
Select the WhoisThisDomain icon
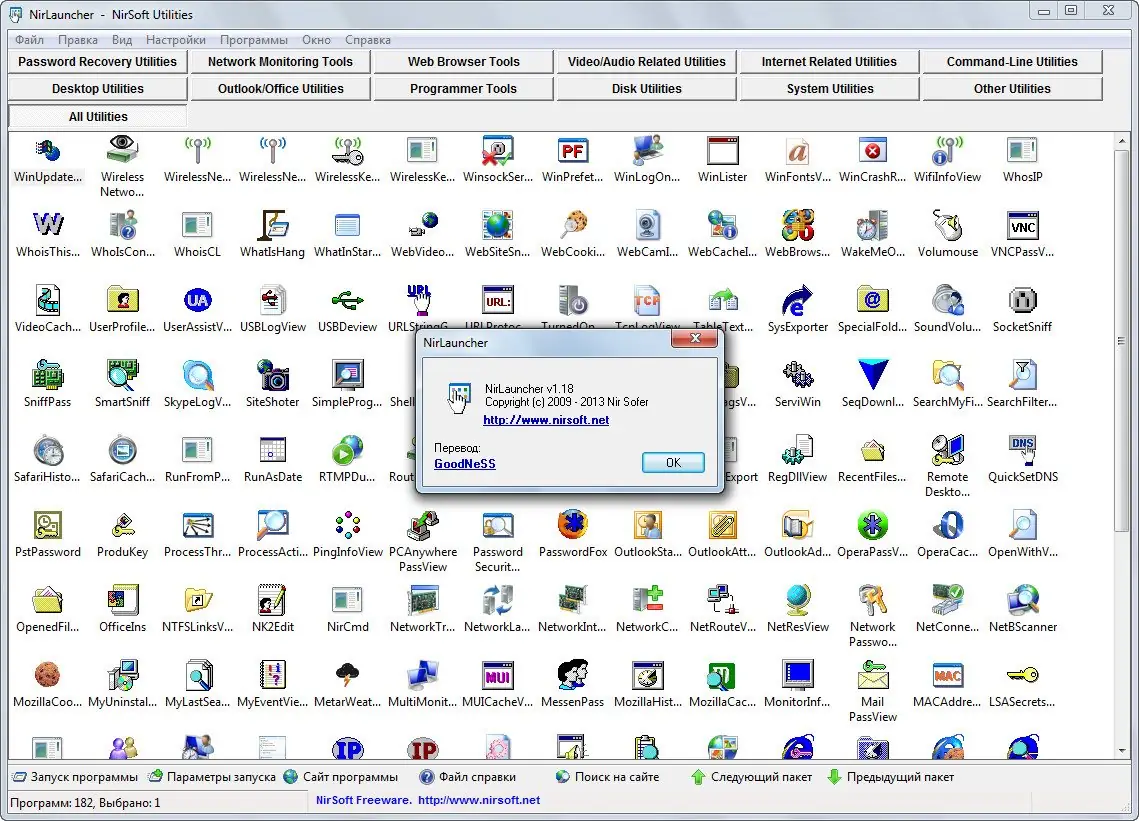click(48, 225)
